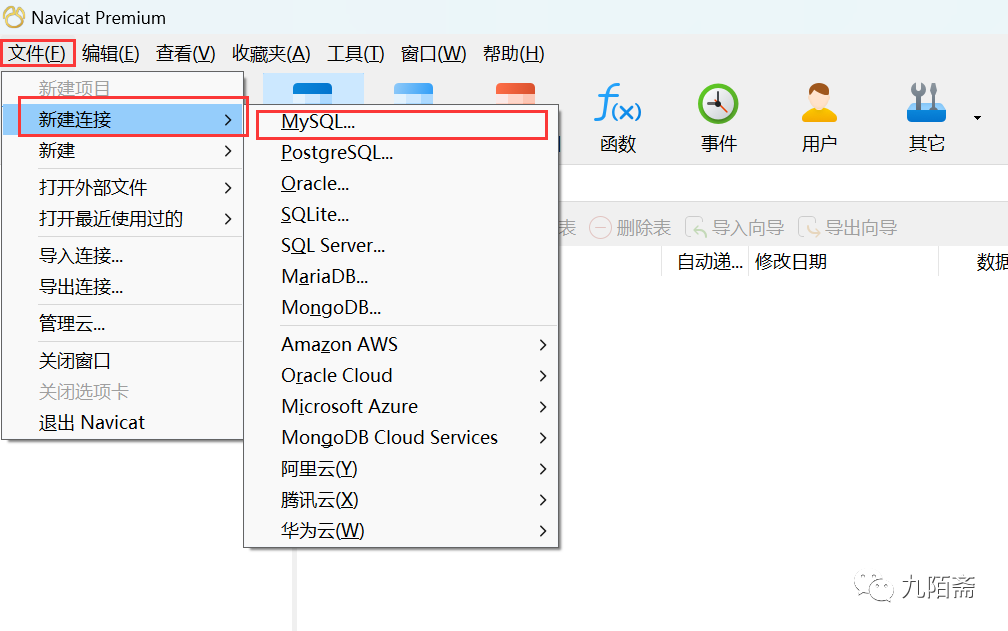Image resolution: width=1008 pixels, height=631 pixels.
Task: Choose 管理云... menu entry
Action: 123,323
